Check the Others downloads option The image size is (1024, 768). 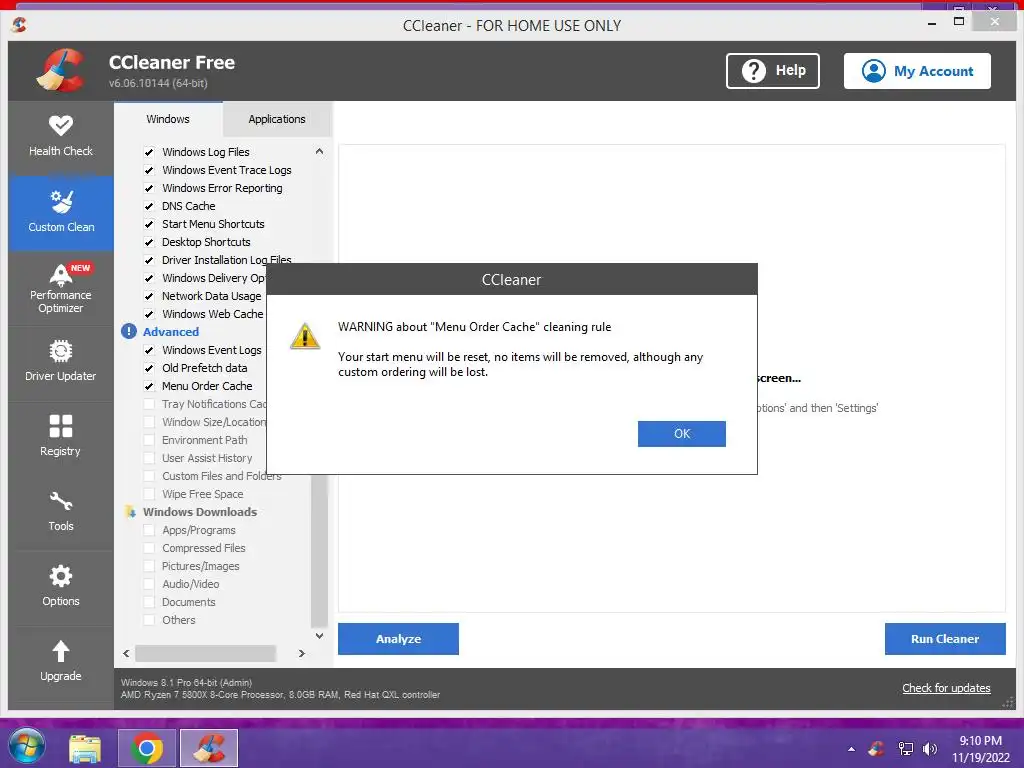point(149,620)
